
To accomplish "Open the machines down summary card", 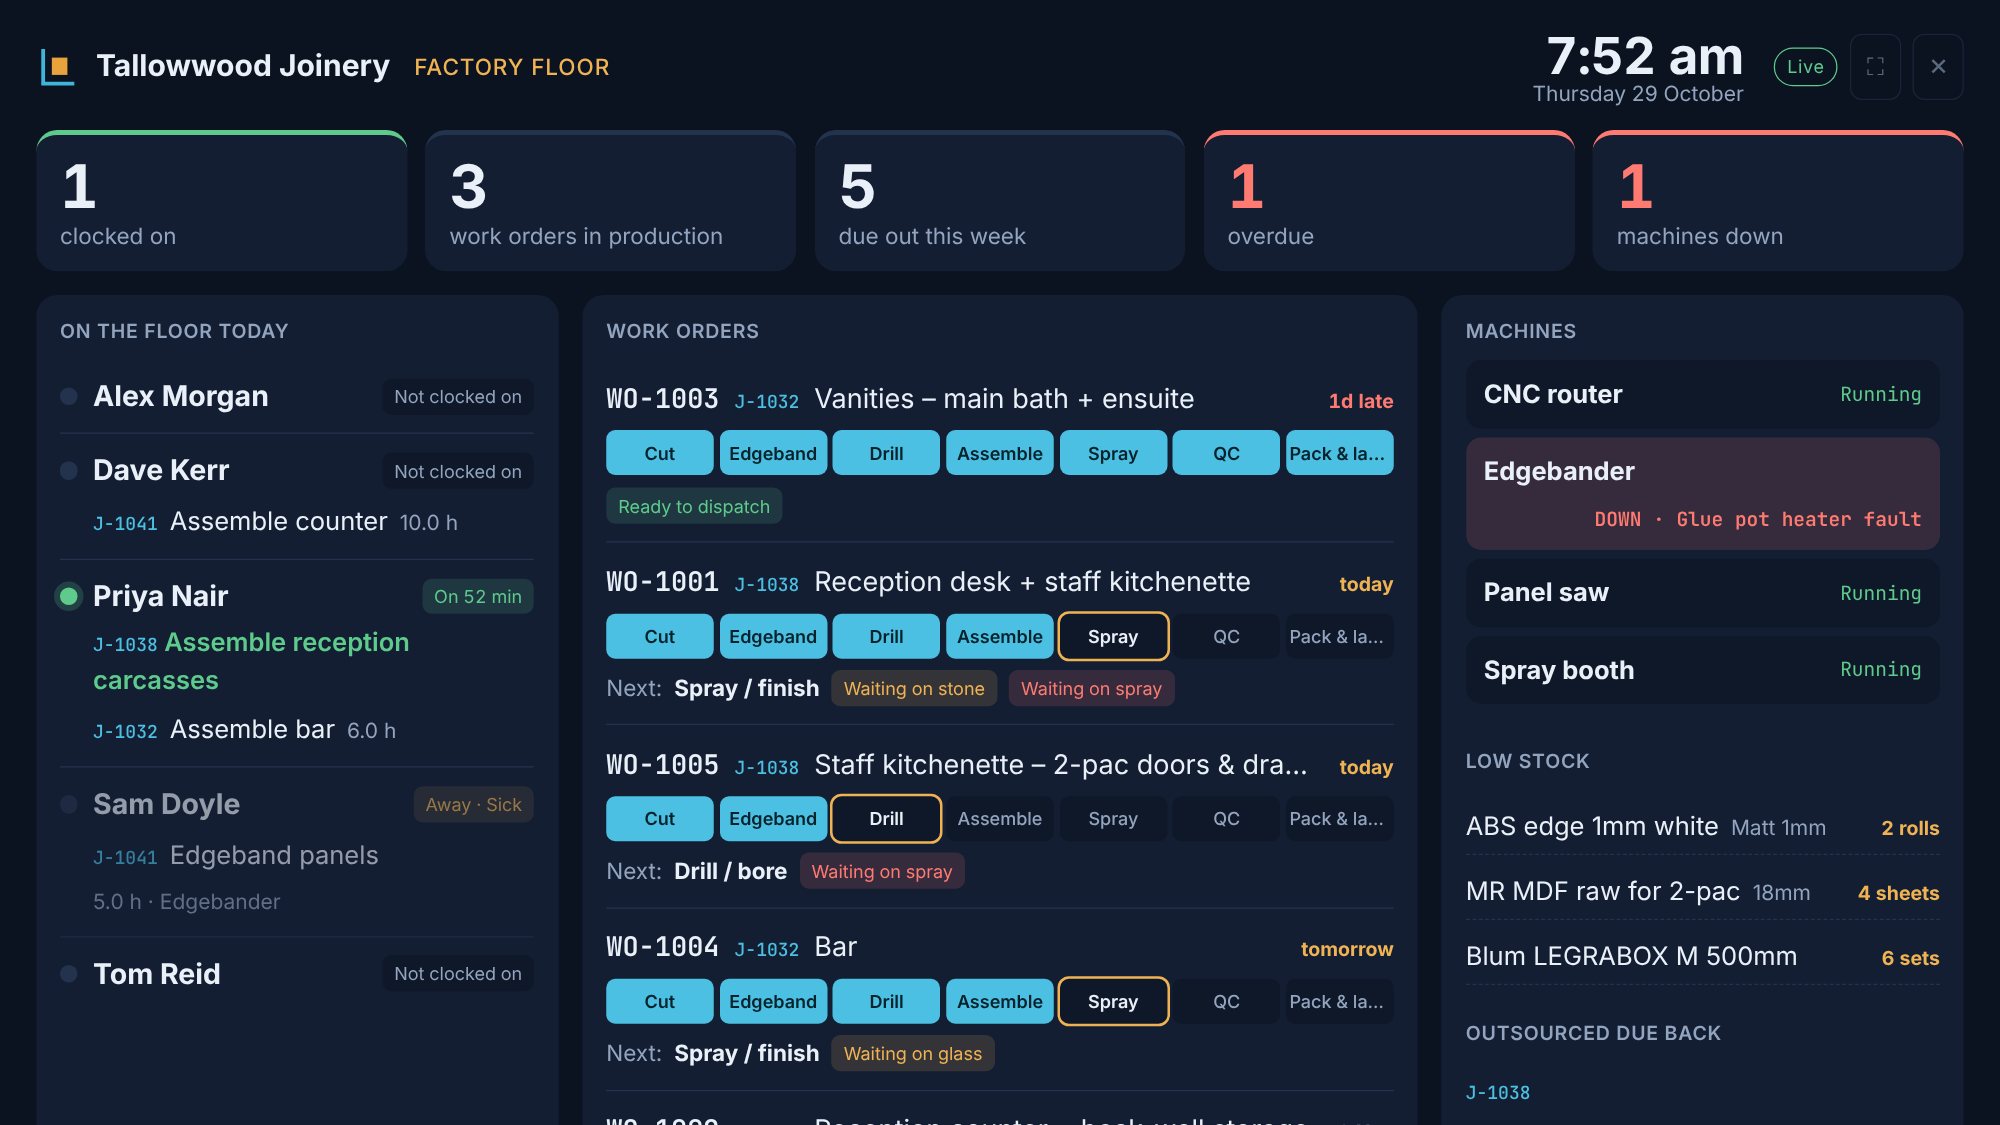I will pyautogui.click(x=1778, y=201).
